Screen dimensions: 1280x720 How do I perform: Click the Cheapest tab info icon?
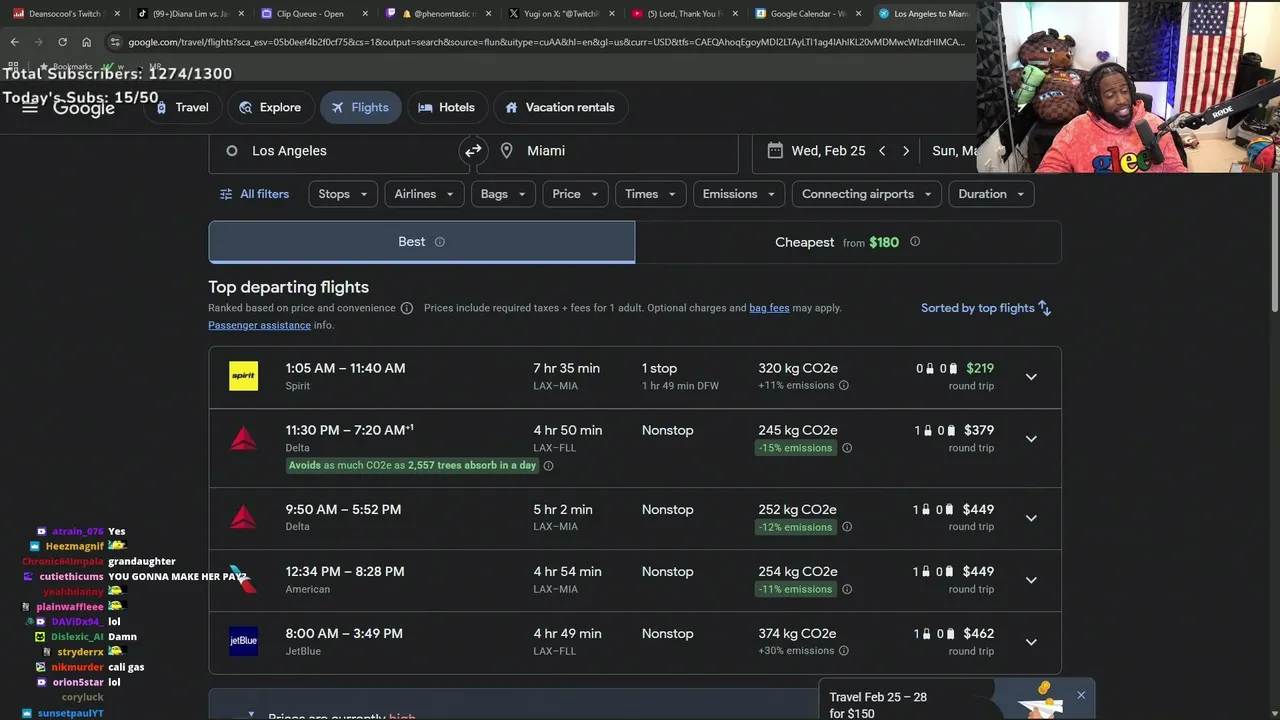pos(915,242)
